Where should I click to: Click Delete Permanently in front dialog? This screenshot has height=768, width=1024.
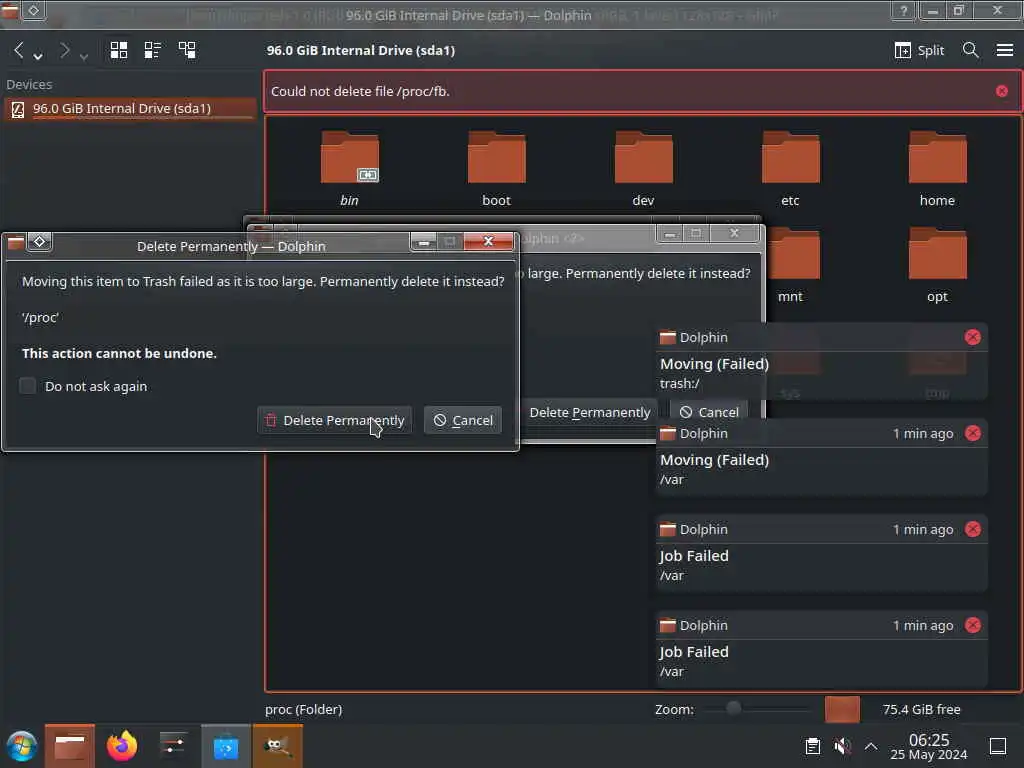[334, 420]
